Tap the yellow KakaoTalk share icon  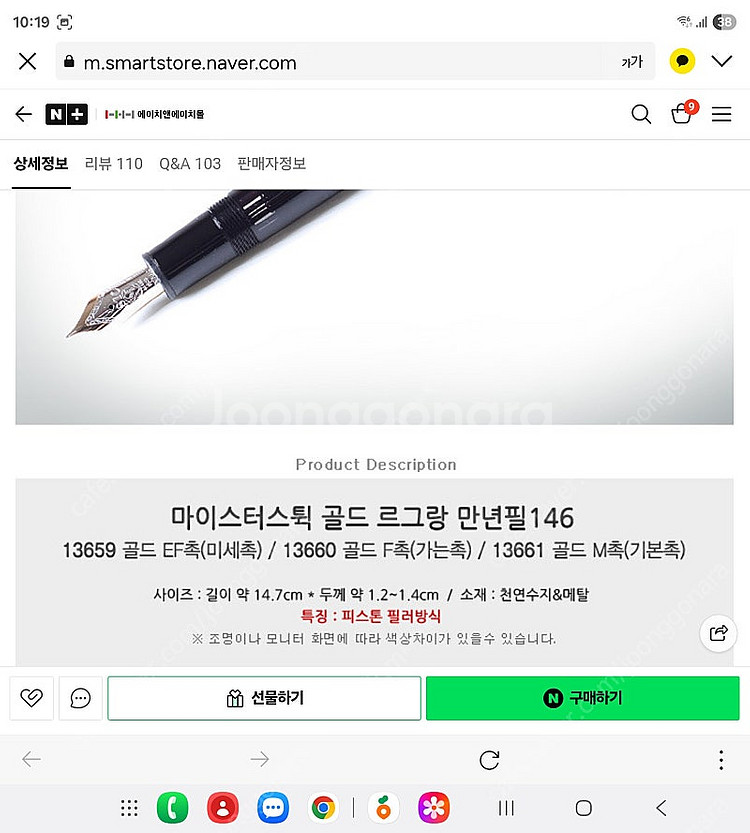[x=682, y=61]
